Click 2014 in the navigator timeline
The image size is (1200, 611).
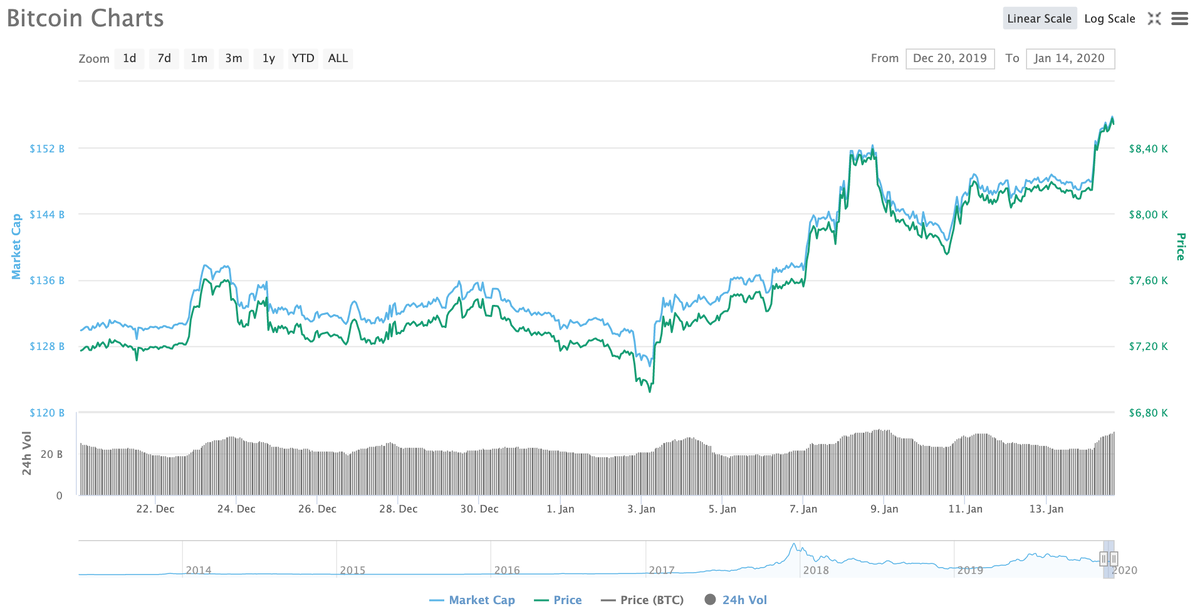[198, 570]
